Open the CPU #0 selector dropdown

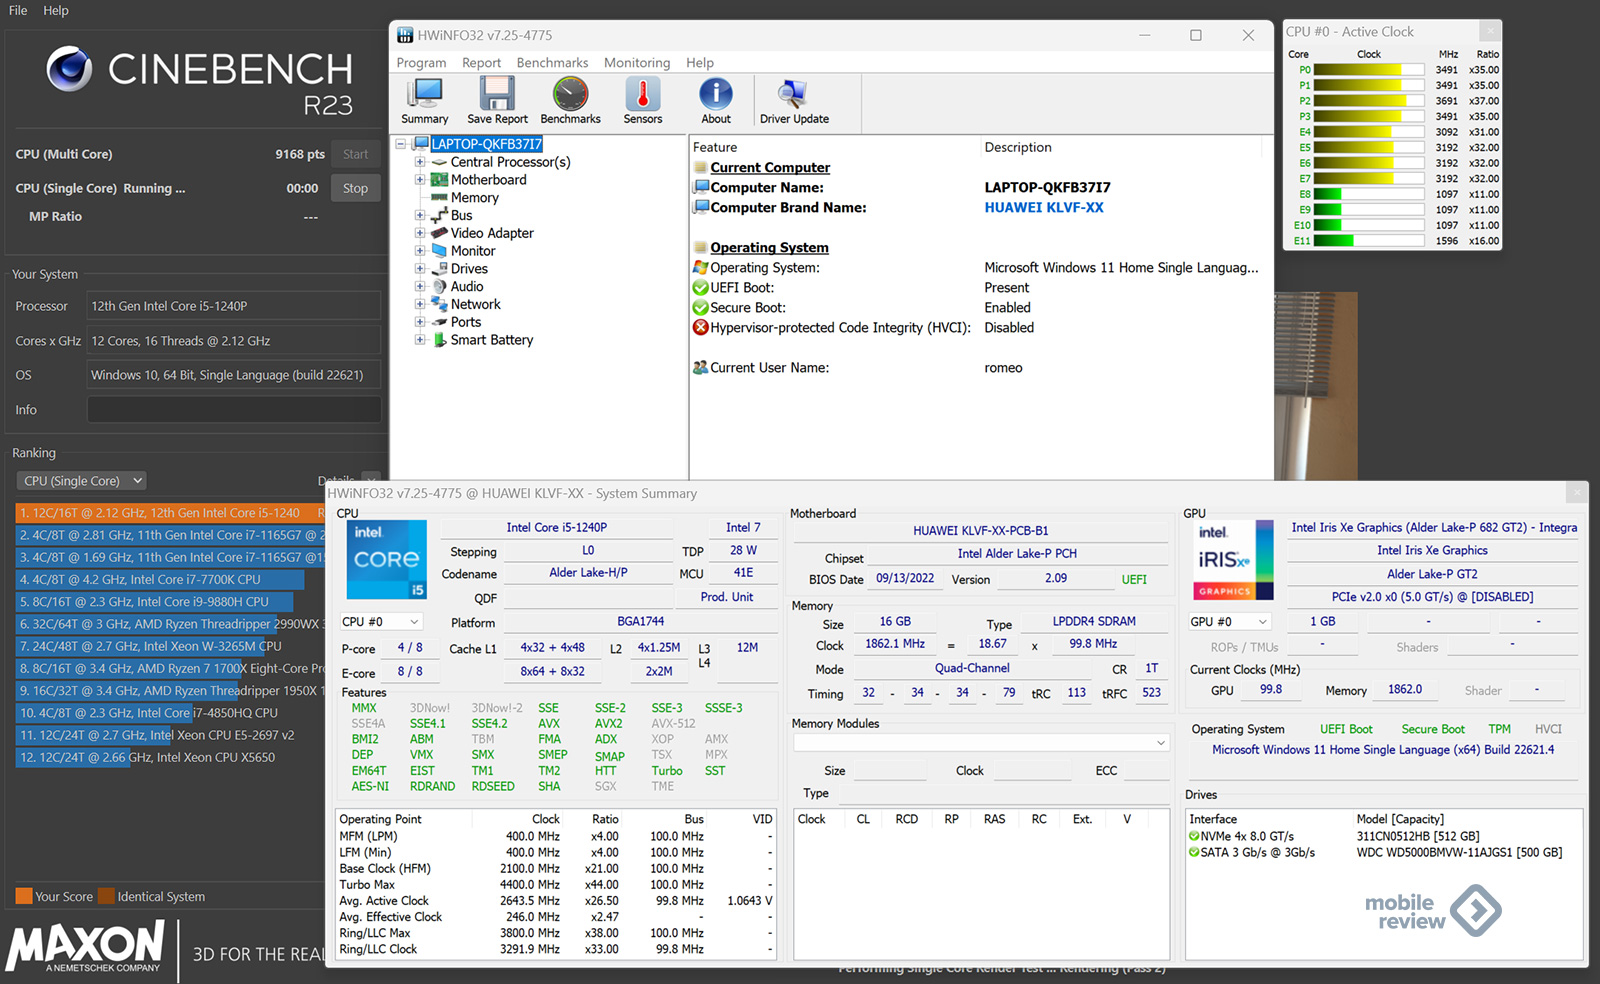381,622
